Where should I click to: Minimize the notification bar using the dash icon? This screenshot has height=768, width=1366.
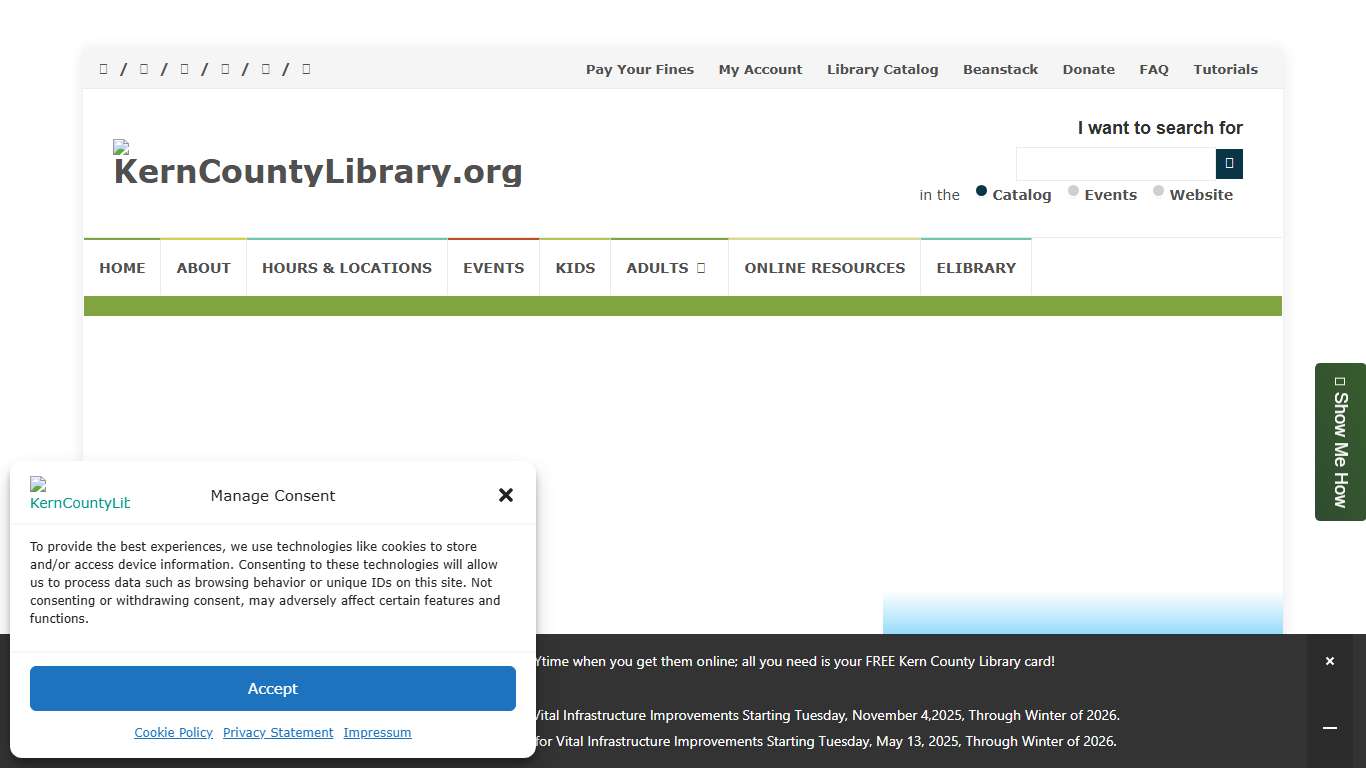click(x=1330, y=728)
